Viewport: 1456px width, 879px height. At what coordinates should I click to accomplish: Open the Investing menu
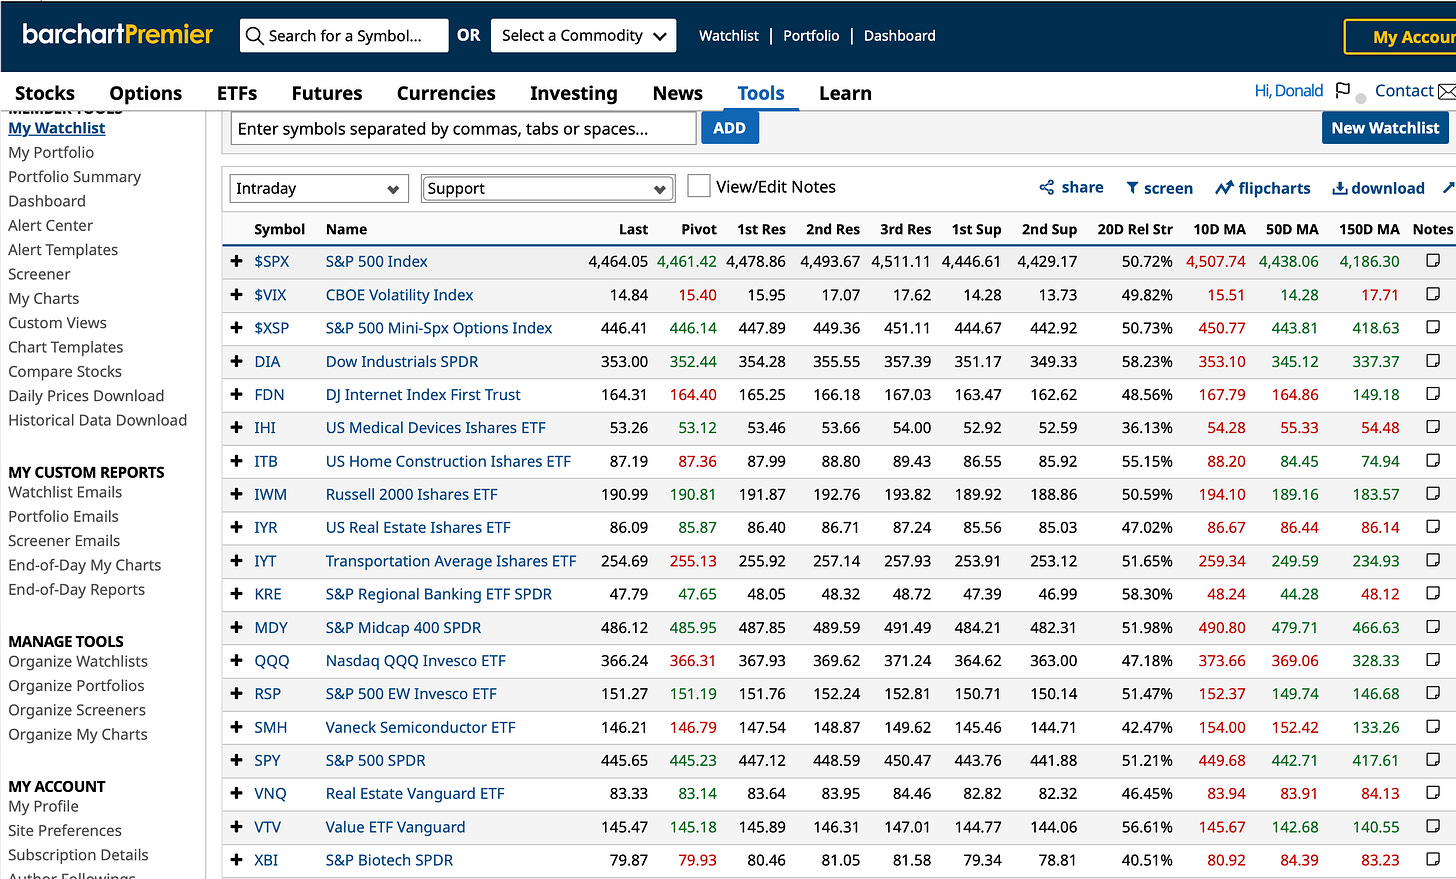pos(574,93)
